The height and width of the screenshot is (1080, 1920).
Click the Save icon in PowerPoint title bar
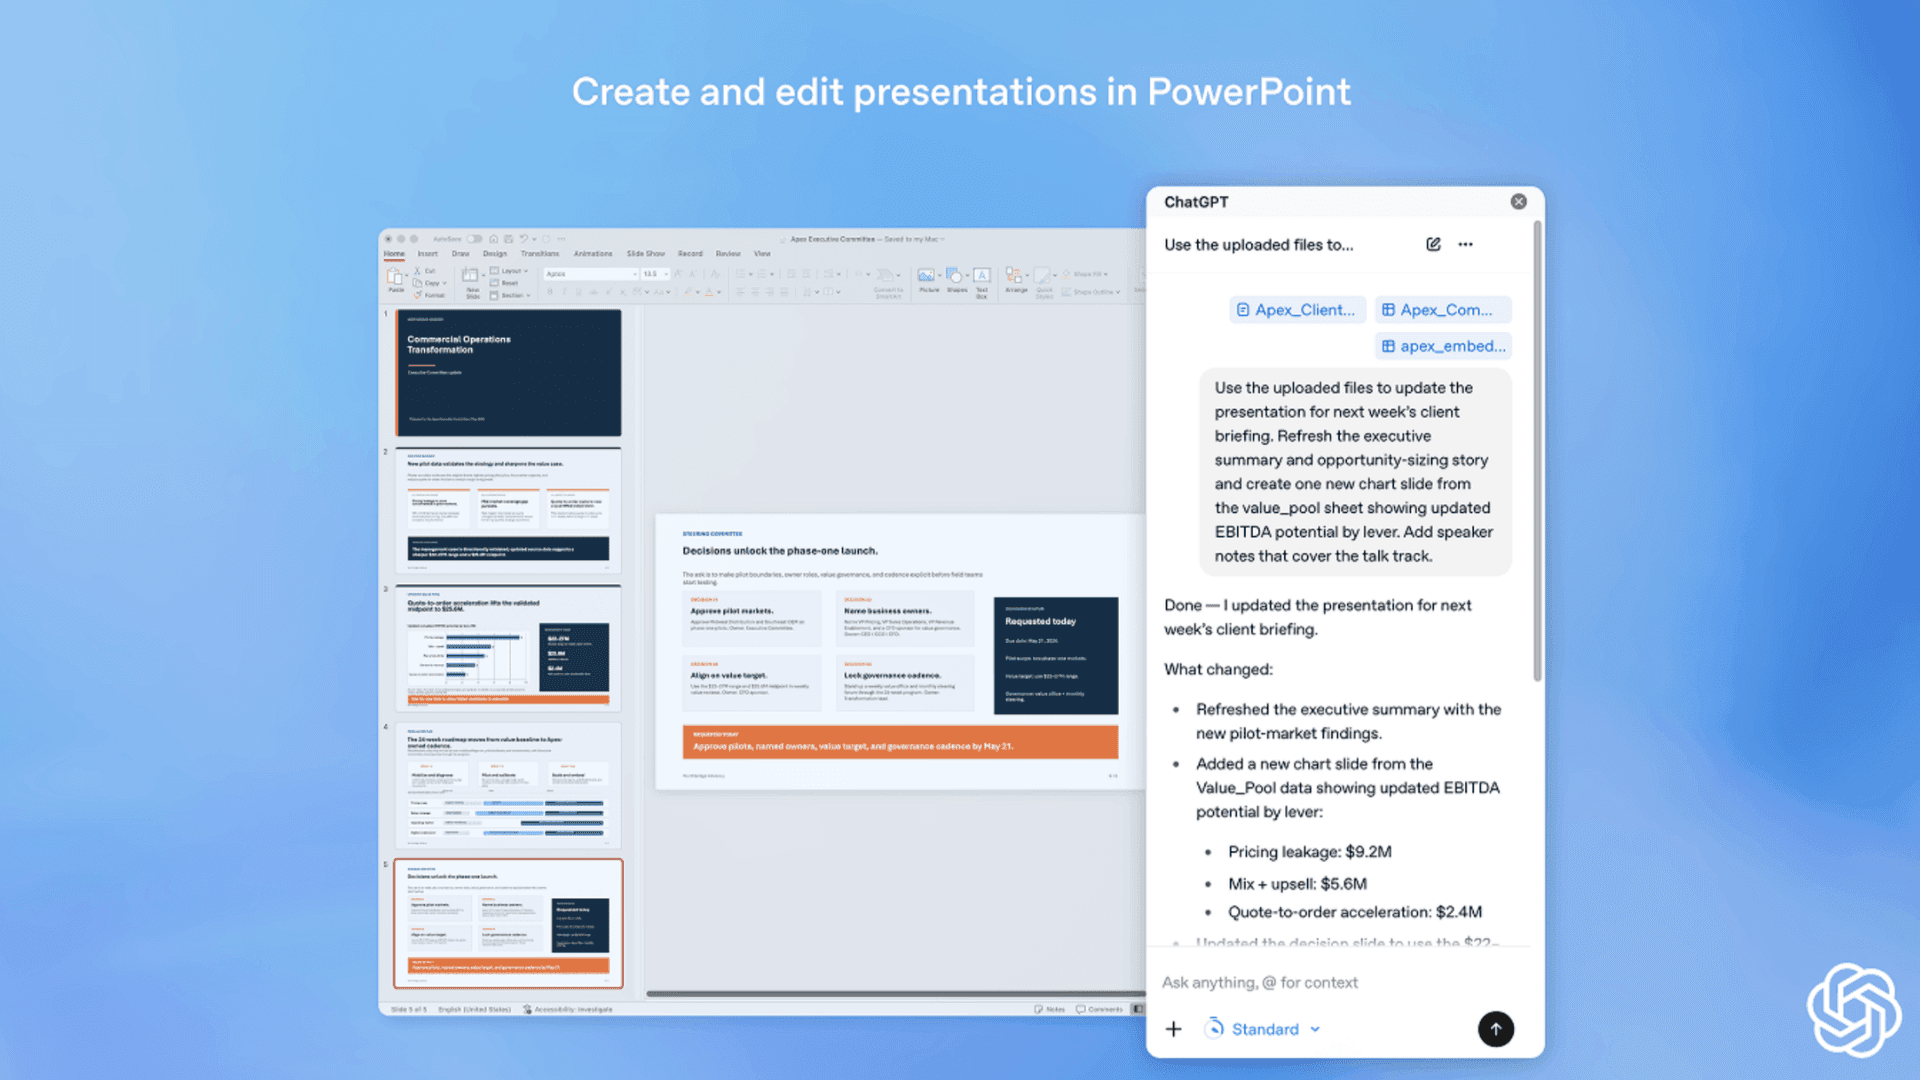(x=508, y=239)
